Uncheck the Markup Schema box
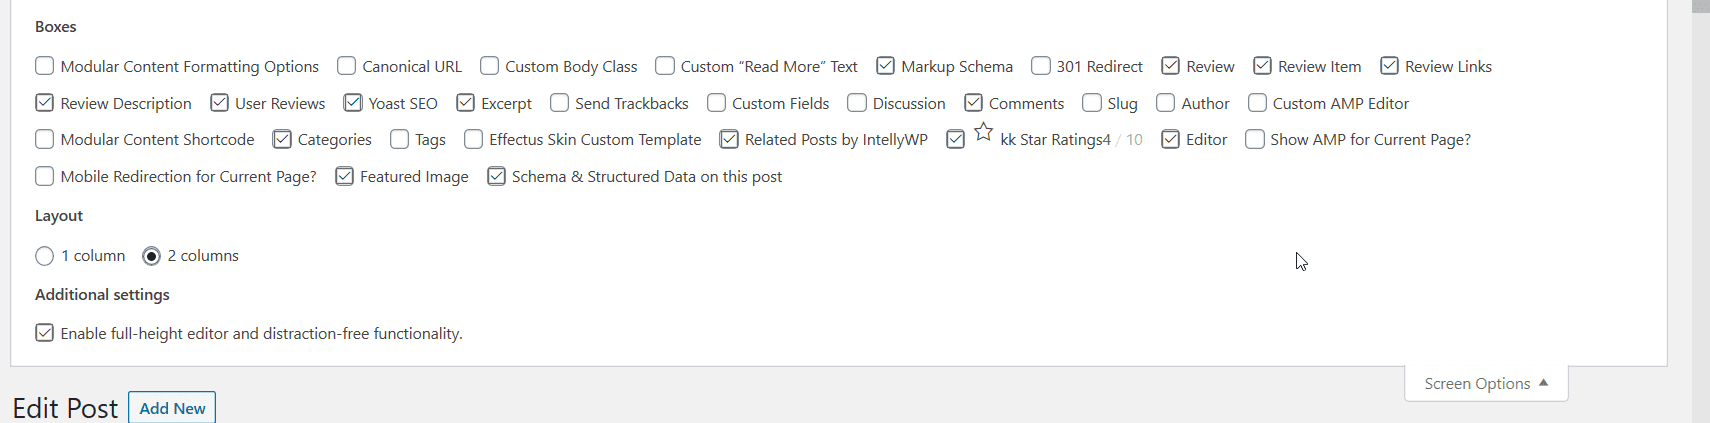 (x=885, y=66)
